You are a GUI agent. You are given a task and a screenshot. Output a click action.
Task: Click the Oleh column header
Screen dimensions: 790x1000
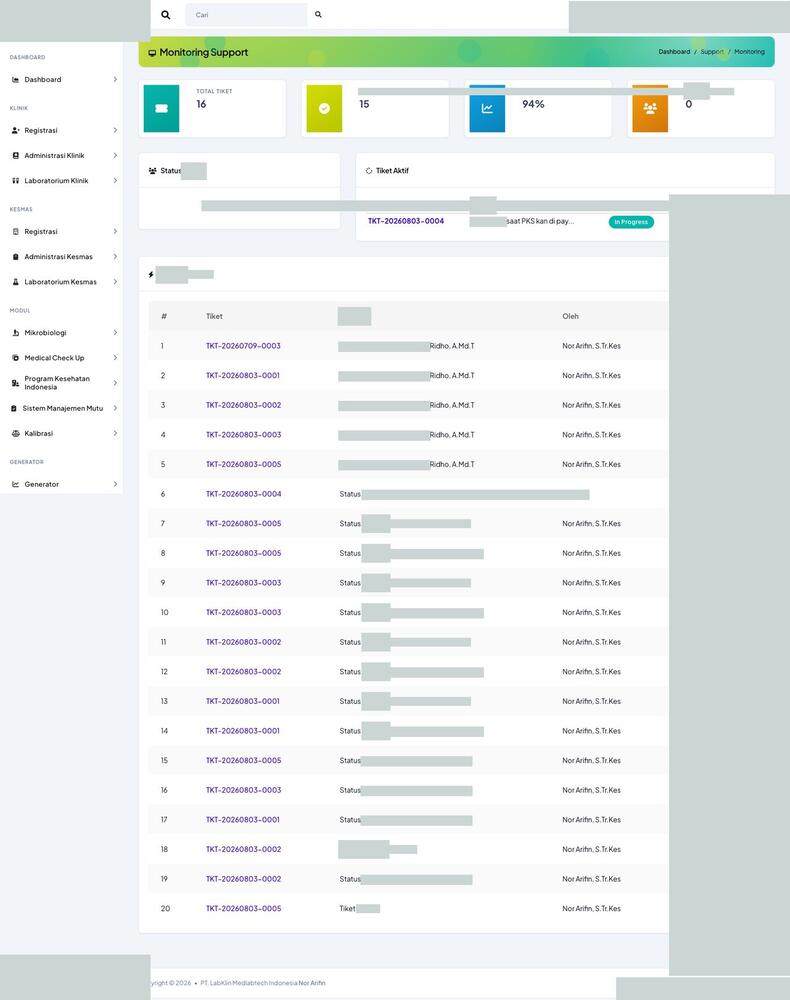[x=570, y=316]
